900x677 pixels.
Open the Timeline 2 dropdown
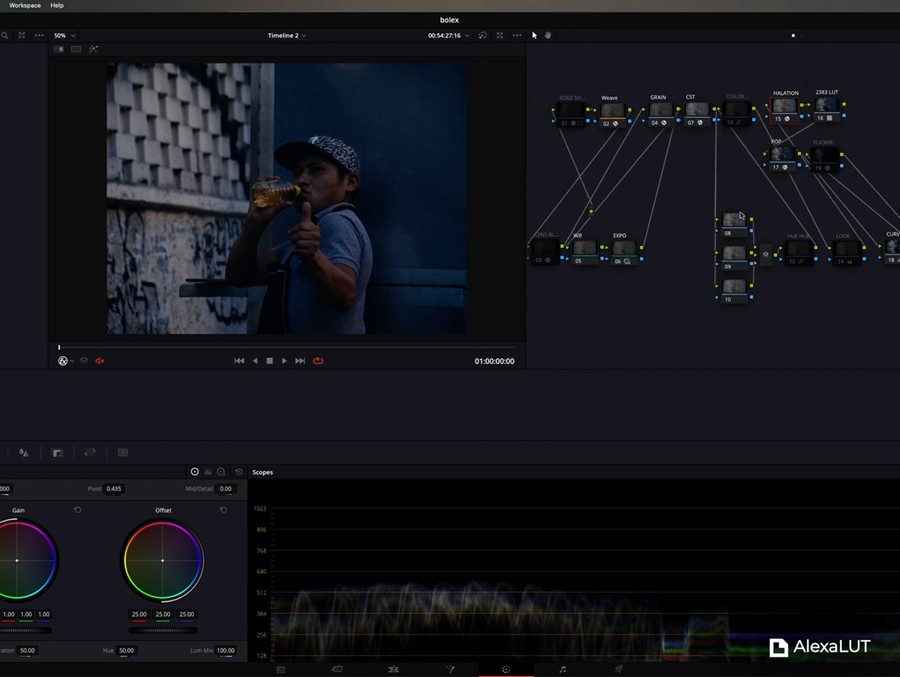coord(287,35)
